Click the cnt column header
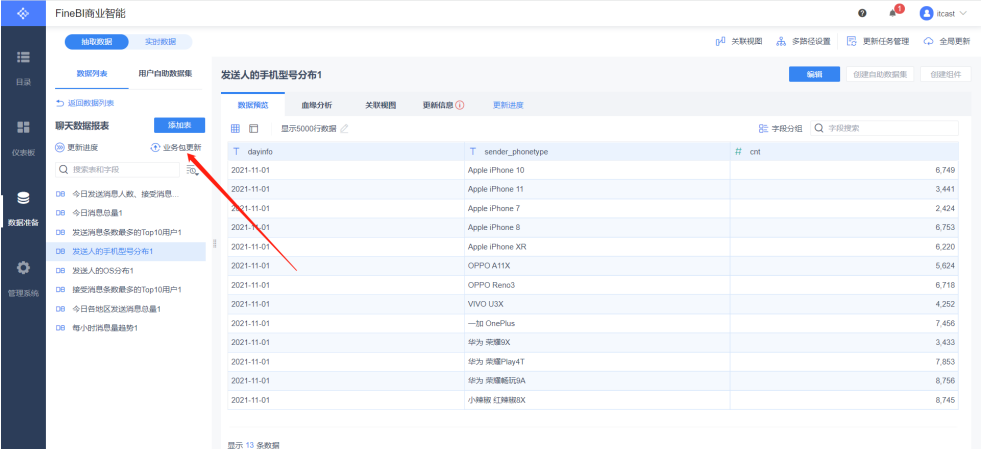 [844, 152]
